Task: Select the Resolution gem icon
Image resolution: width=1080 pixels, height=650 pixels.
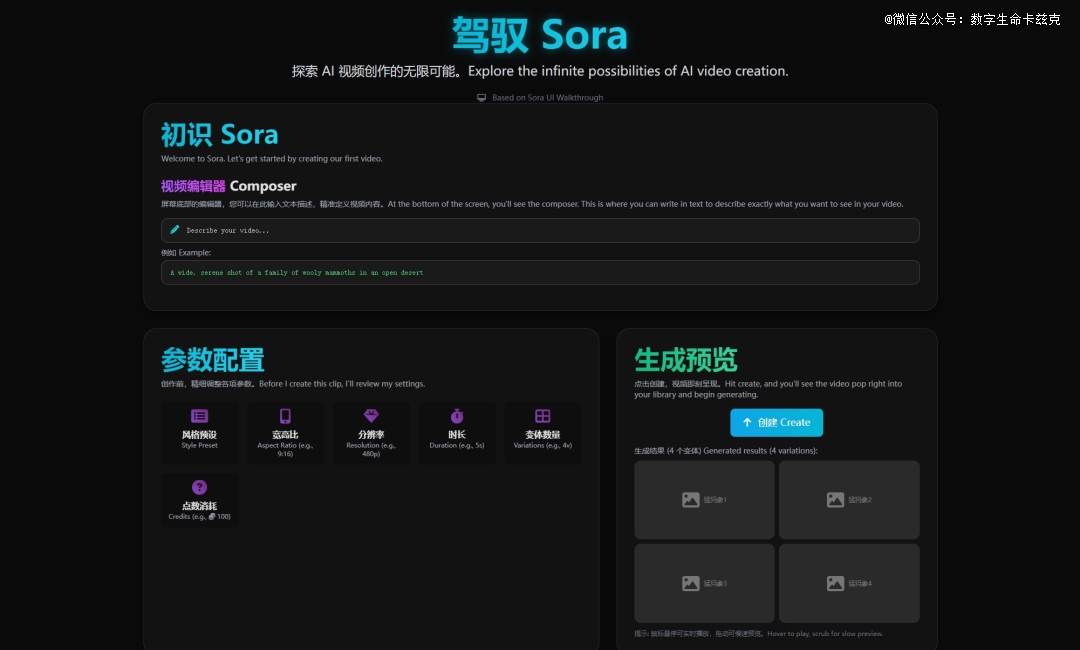Action: (x=371, y=416)
